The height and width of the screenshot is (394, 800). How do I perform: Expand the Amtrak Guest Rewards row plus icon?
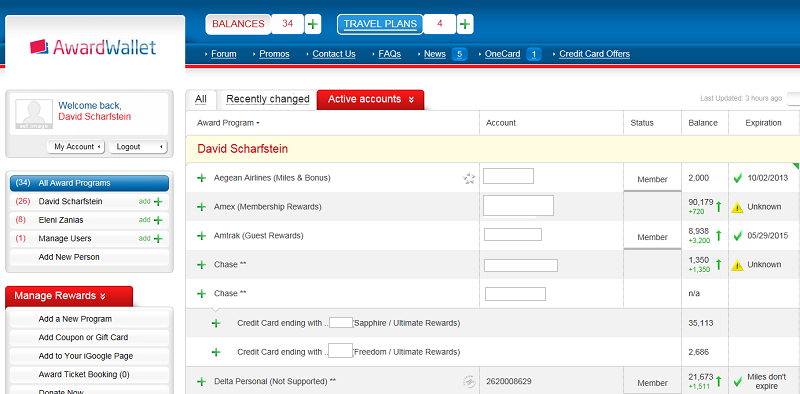pyautogui.click(x=202, y=236)
